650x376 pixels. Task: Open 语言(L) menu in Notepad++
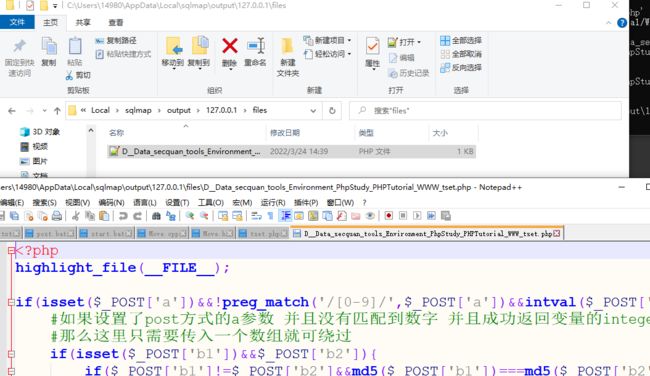[144, 202]
